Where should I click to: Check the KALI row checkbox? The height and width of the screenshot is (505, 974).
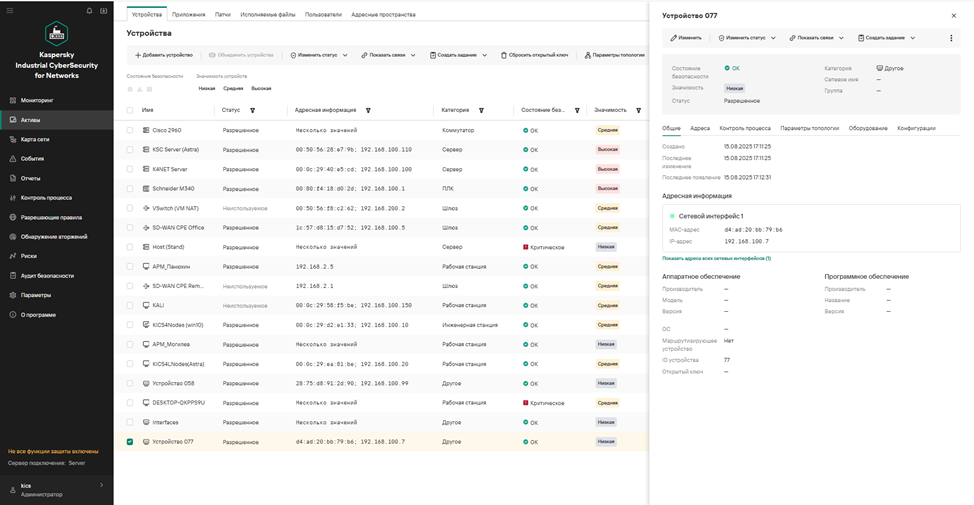130,306
